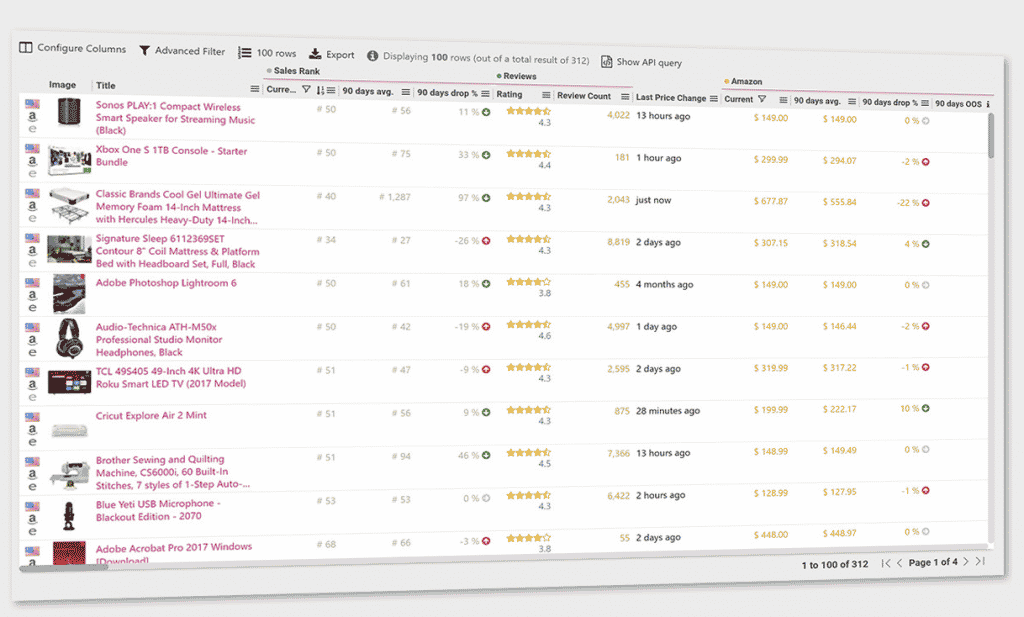Open Review Count column menu icon
Image resolution: width=1024 pixels, height=617 pixels.
[625, 97]
